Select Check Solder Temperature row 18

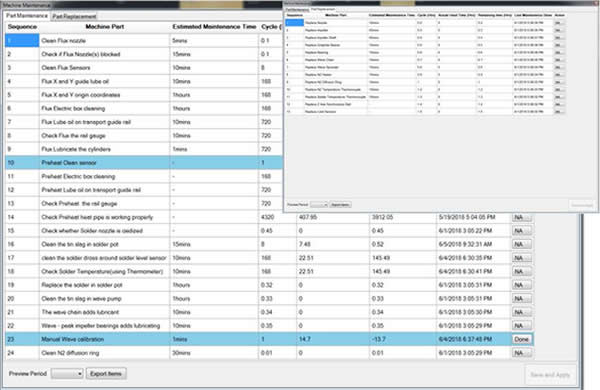pyautogui.click(x=269, y=271)
